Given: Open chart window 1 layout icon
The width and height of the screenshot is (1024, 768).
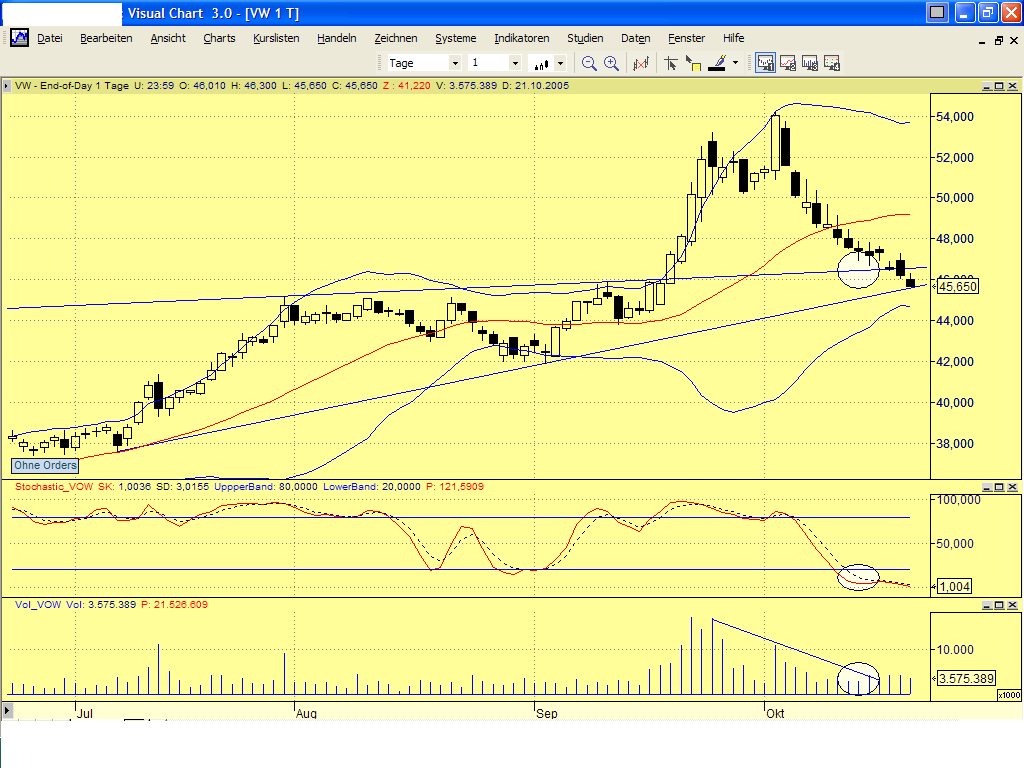Looking at the screenshot, I should pos(765,62).
